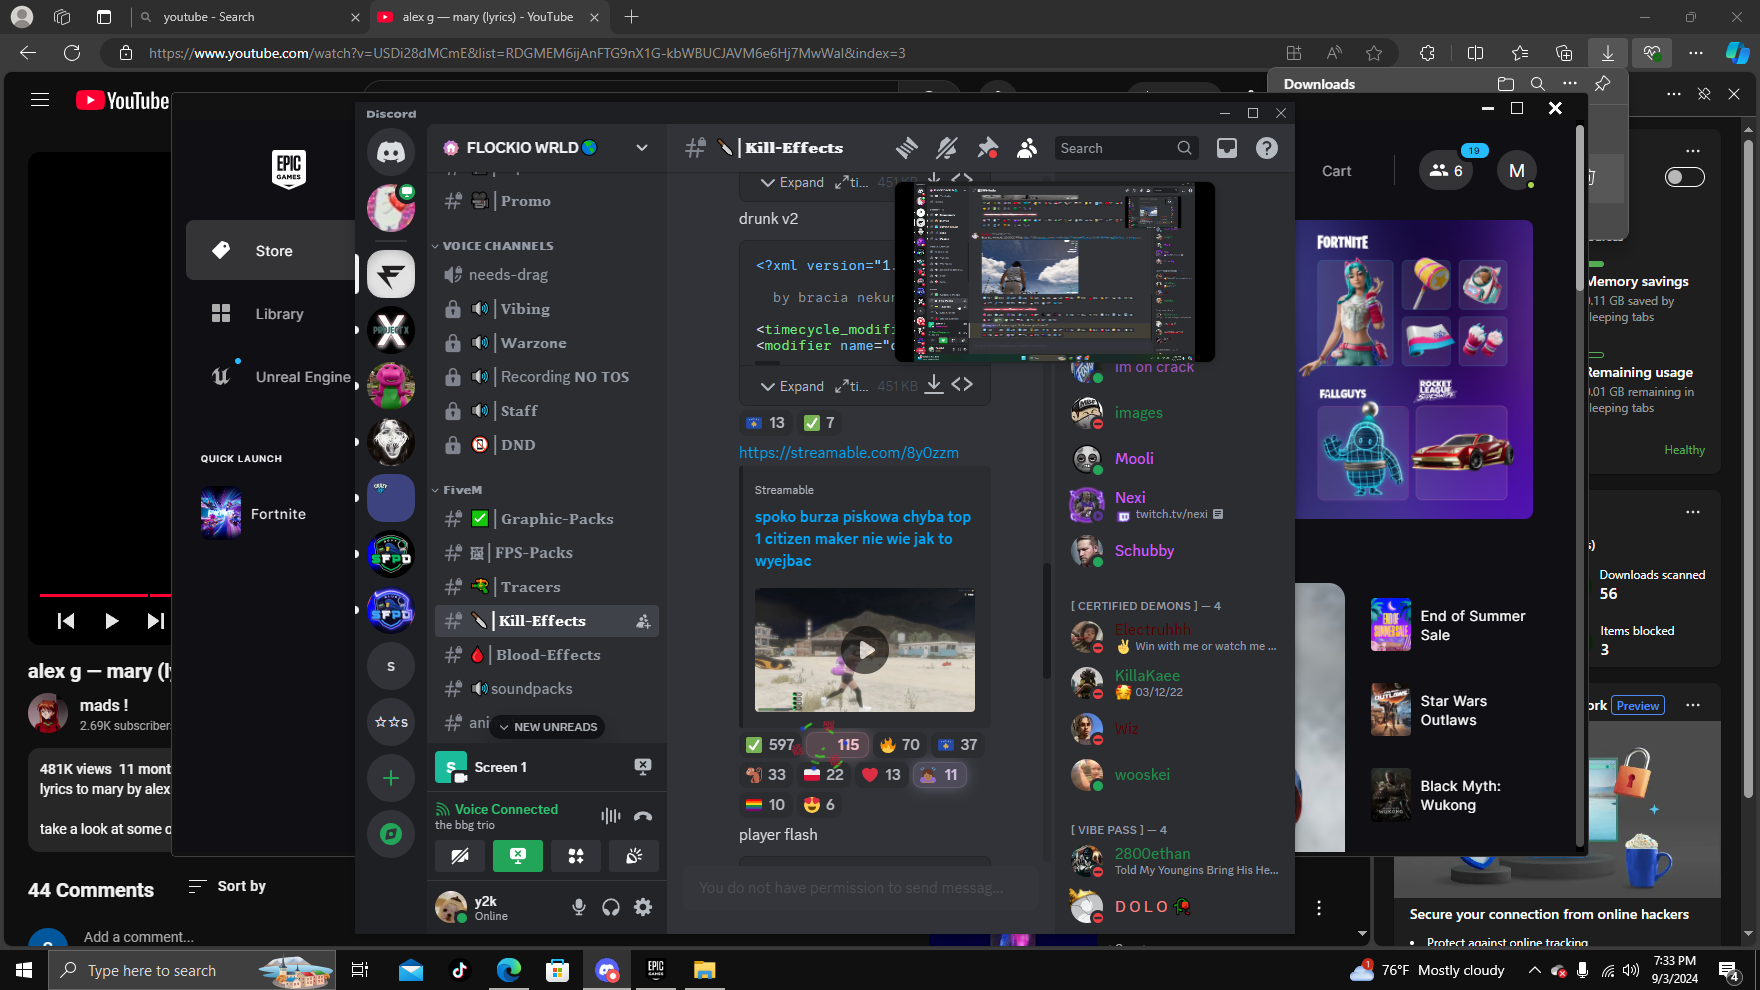
Task: Open Discord help question mark icon
Action: [x=1267, y=148]
